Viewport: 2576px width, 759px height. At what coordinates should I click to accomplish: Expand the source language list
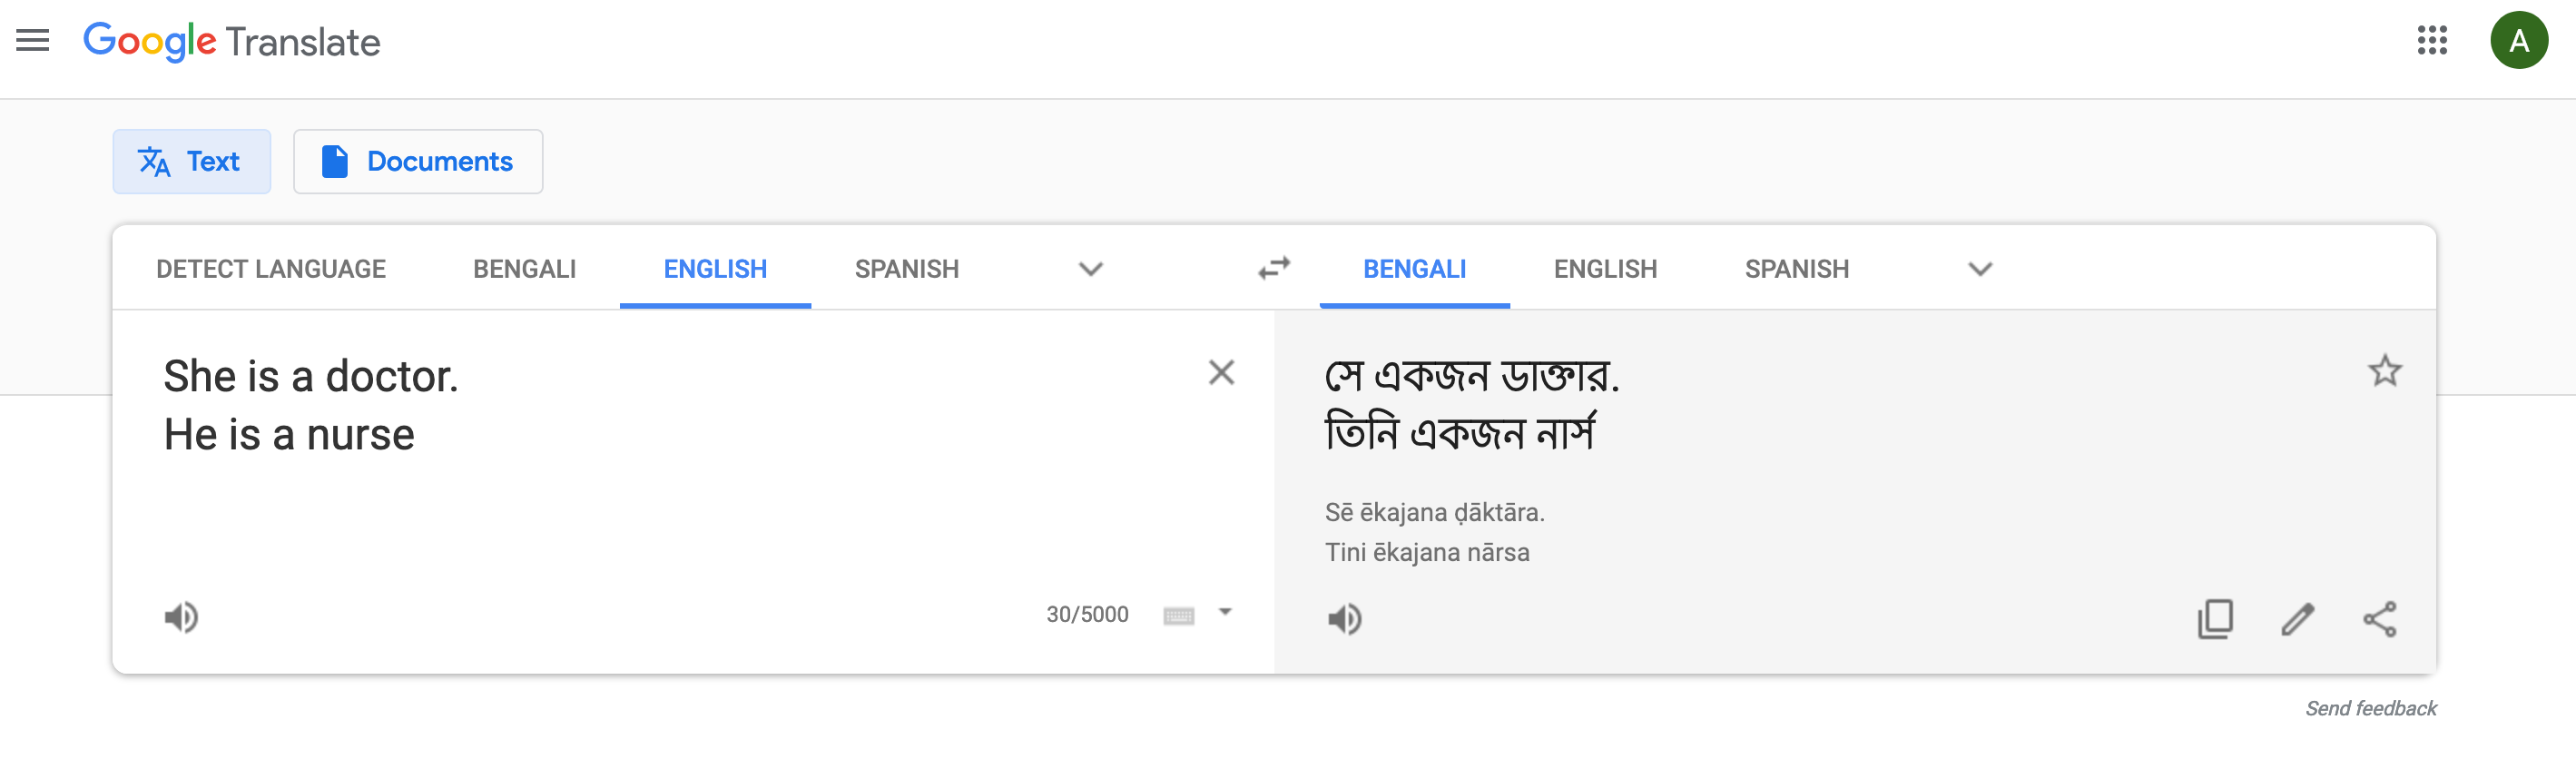[1090, 269]
